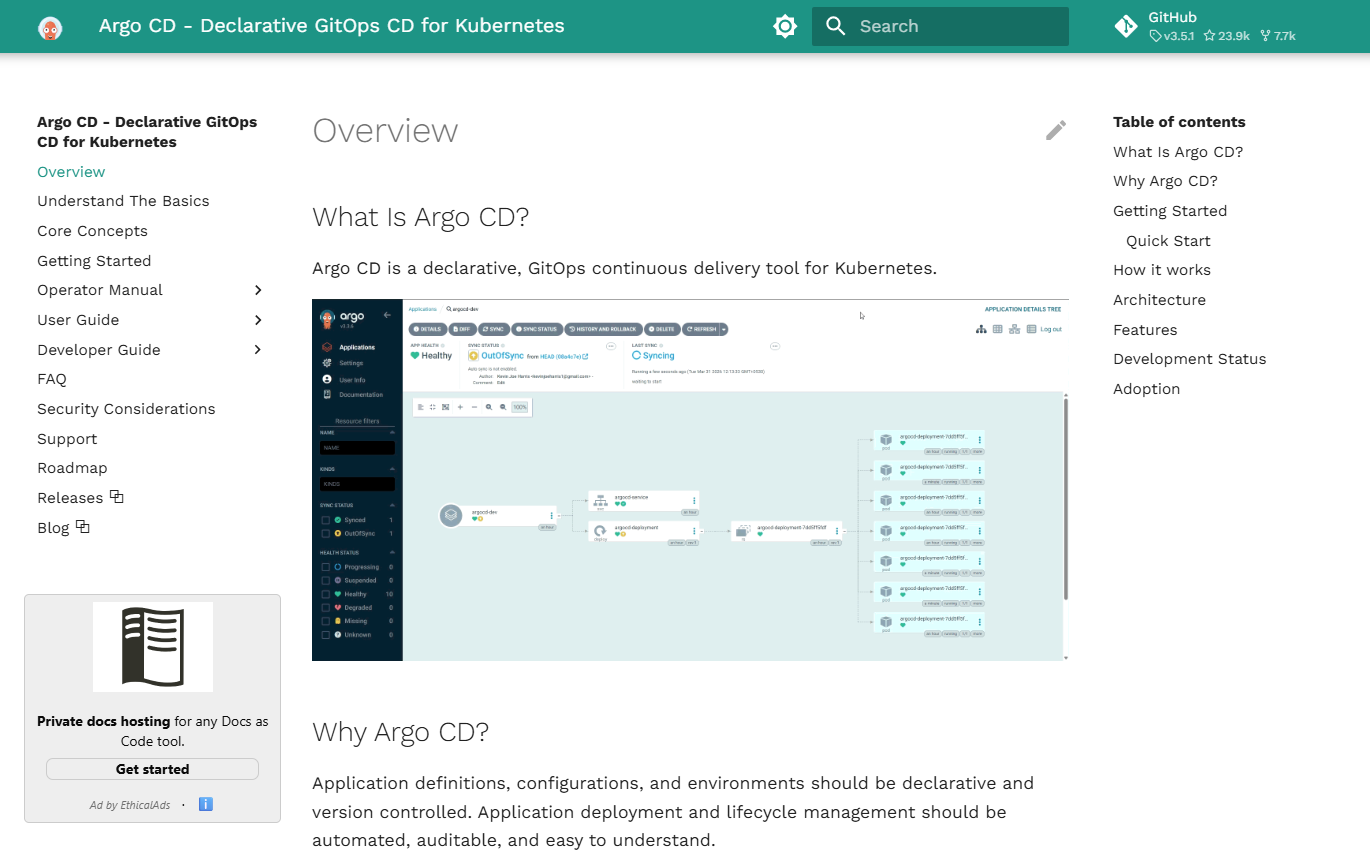Open the Argo CD application tree screenshot

(x=690, y=480)
